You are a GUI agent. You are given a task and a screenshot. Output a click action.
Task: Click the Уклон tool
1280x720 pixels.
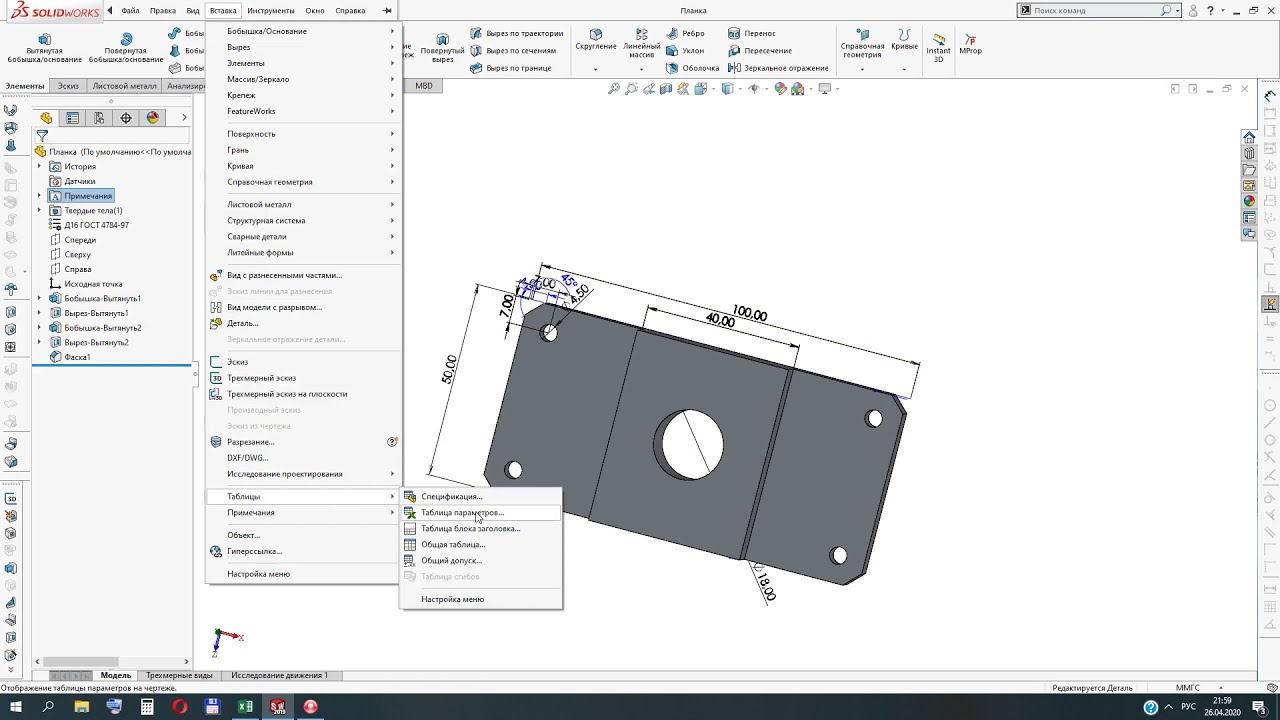(x=686, y=50)
